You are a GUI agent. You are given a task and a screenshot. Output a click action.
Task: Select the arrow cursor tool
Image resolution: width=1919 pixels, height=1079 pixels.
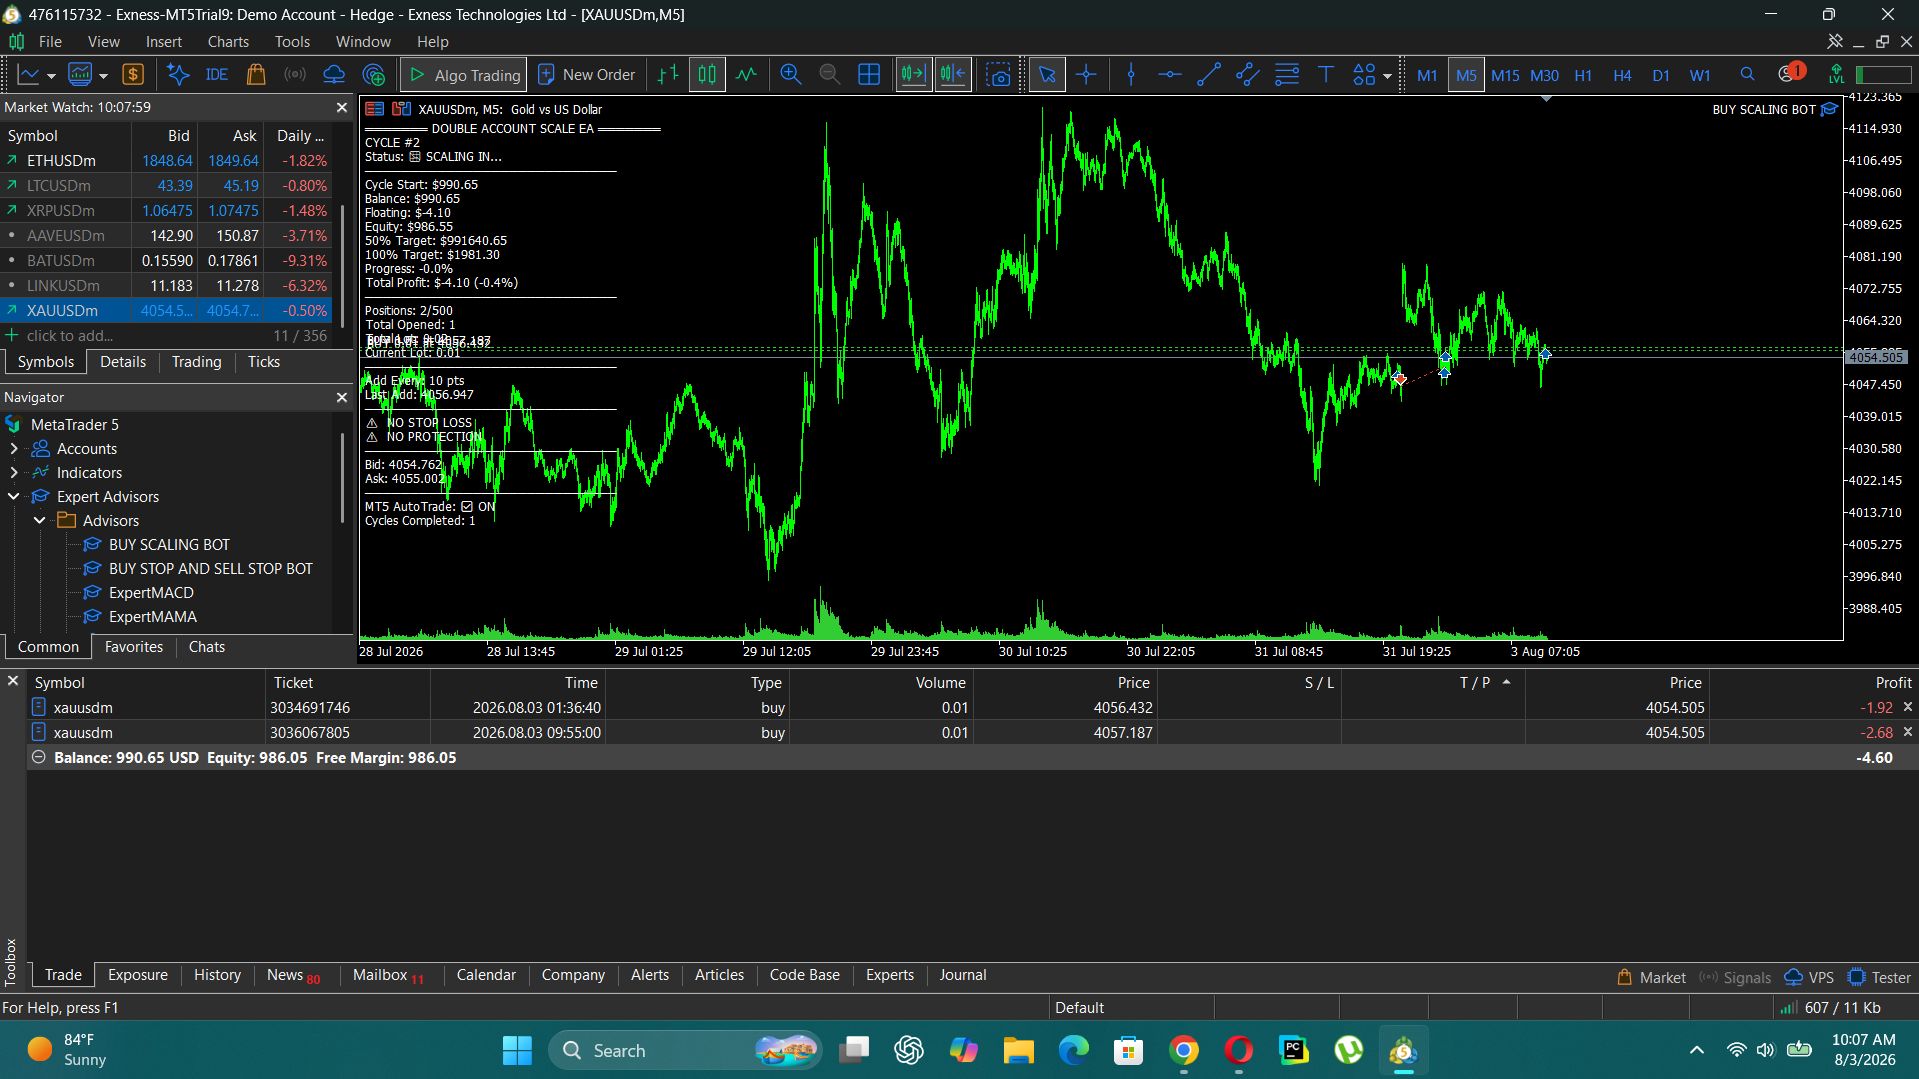point(1047,75)
